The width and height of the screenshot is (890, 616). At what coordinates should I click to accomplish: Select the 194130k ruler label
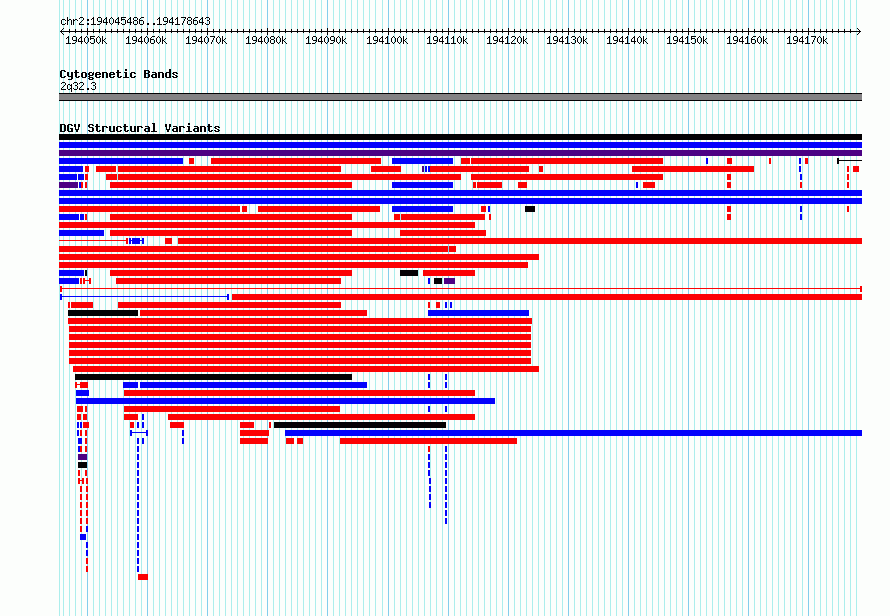pos(566,40)
